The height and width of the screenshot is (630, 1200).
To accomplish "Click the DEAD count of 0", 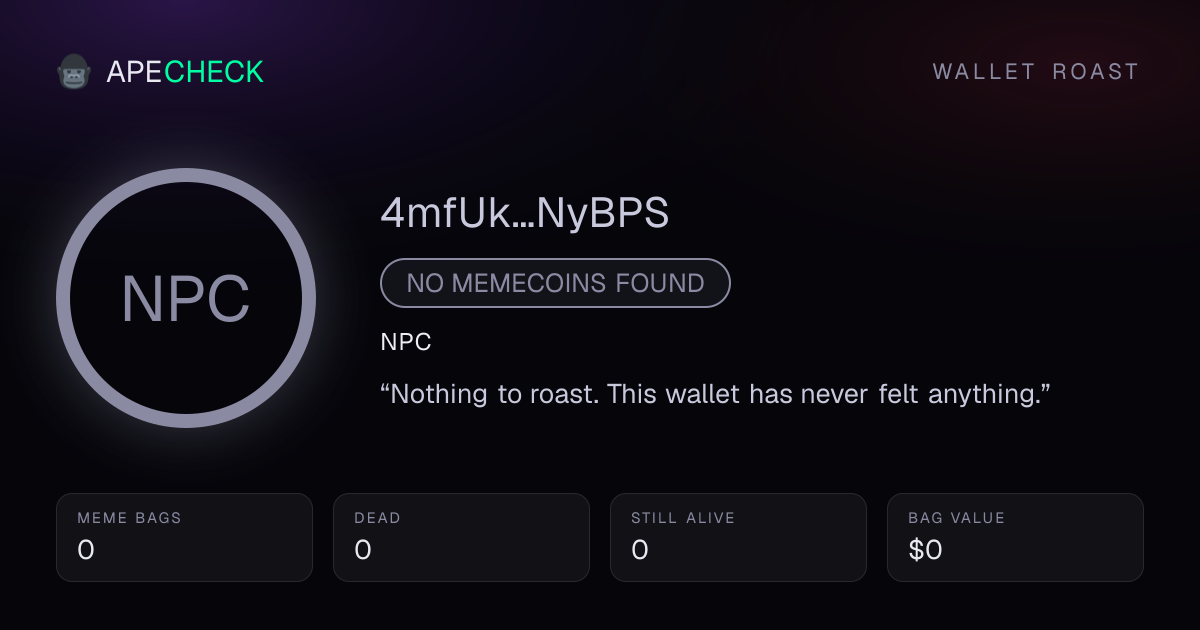I will (363, 550).
